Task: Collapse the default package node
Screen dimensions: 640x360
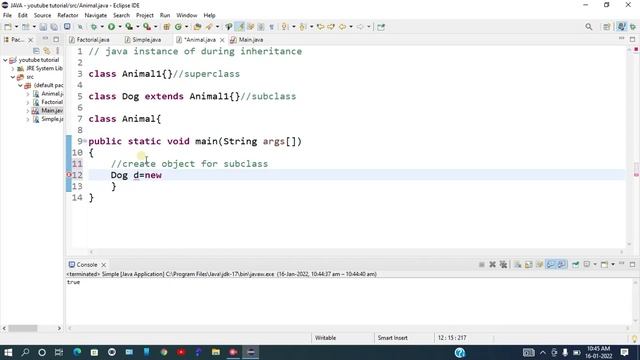Action: pyautogui.click(x=20, y=85)
